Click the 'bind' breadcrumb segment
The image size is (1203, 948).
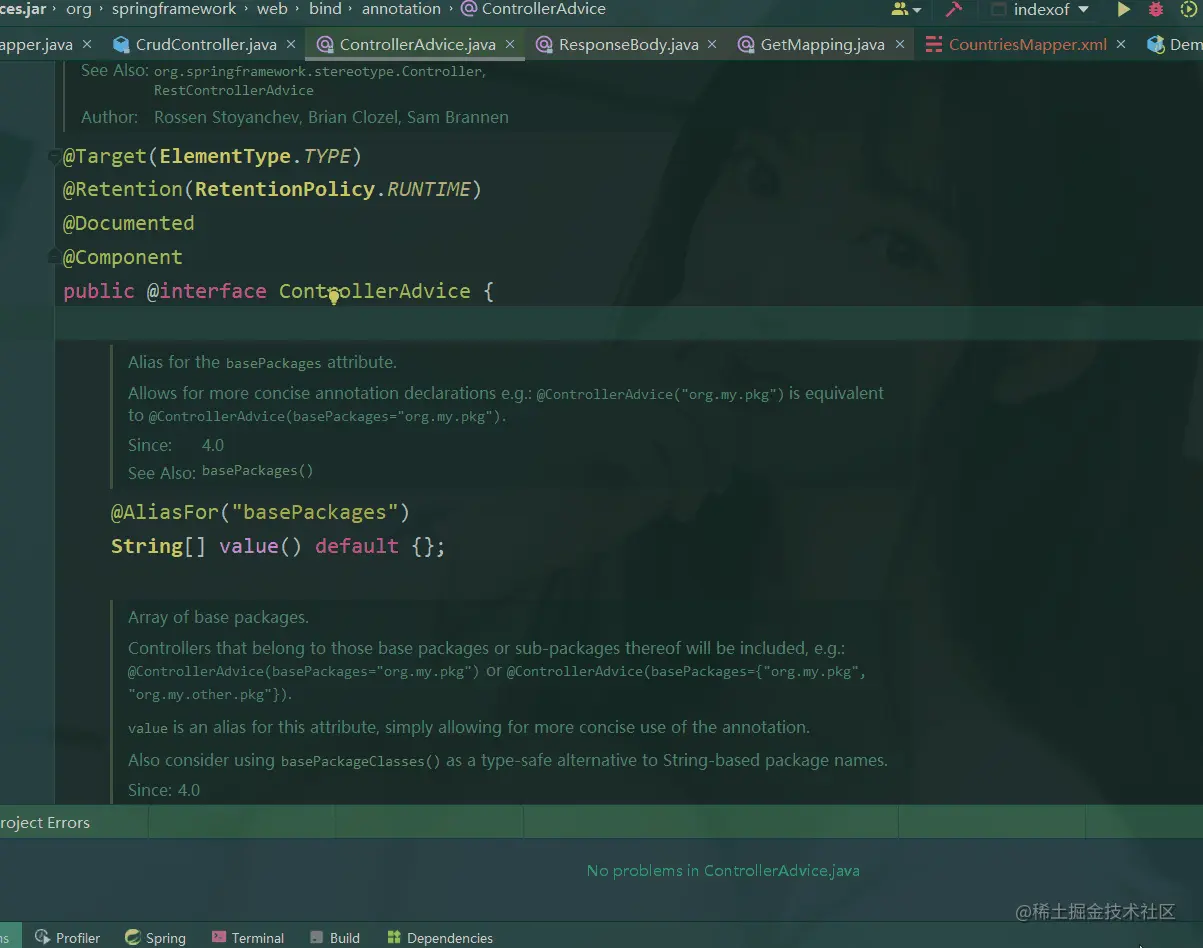coord(325,9)
